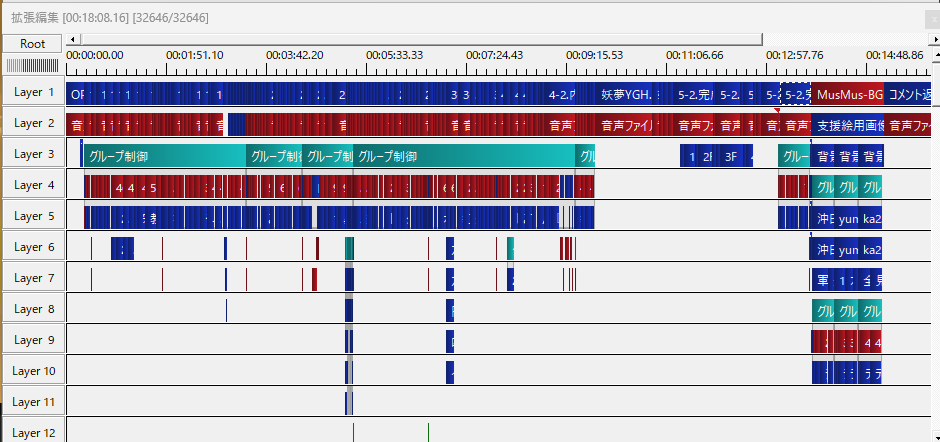Toggle visibility of Layer 3
This screenshot has height=442, width=940.
[33, 154]
